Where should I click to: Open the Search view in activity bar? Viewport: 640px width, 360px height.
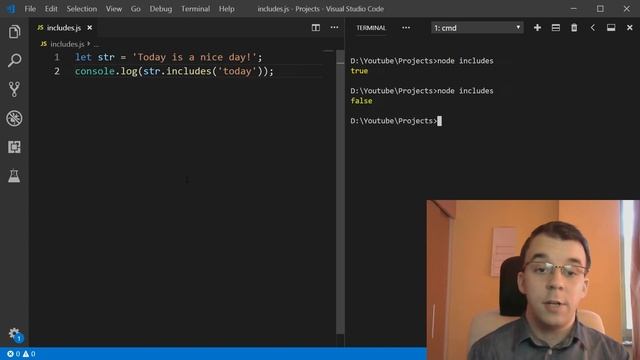14,60
